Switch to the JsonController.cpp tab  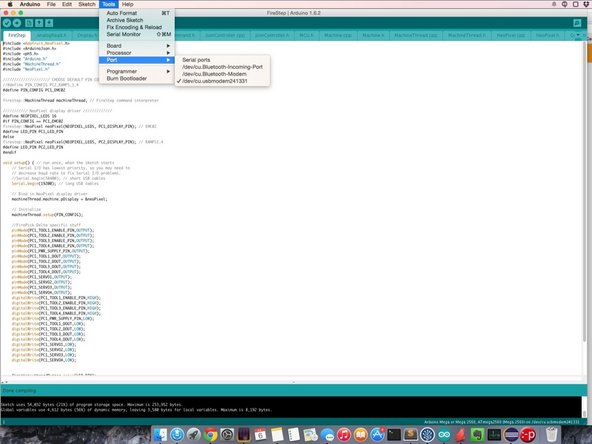tap(225, 35)
